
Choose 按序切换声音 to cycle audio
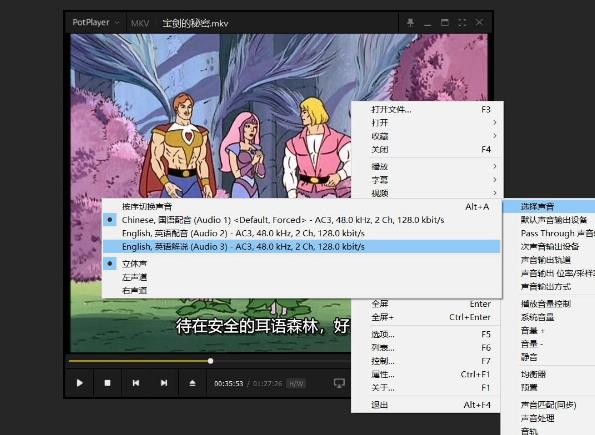click(302, 206)
